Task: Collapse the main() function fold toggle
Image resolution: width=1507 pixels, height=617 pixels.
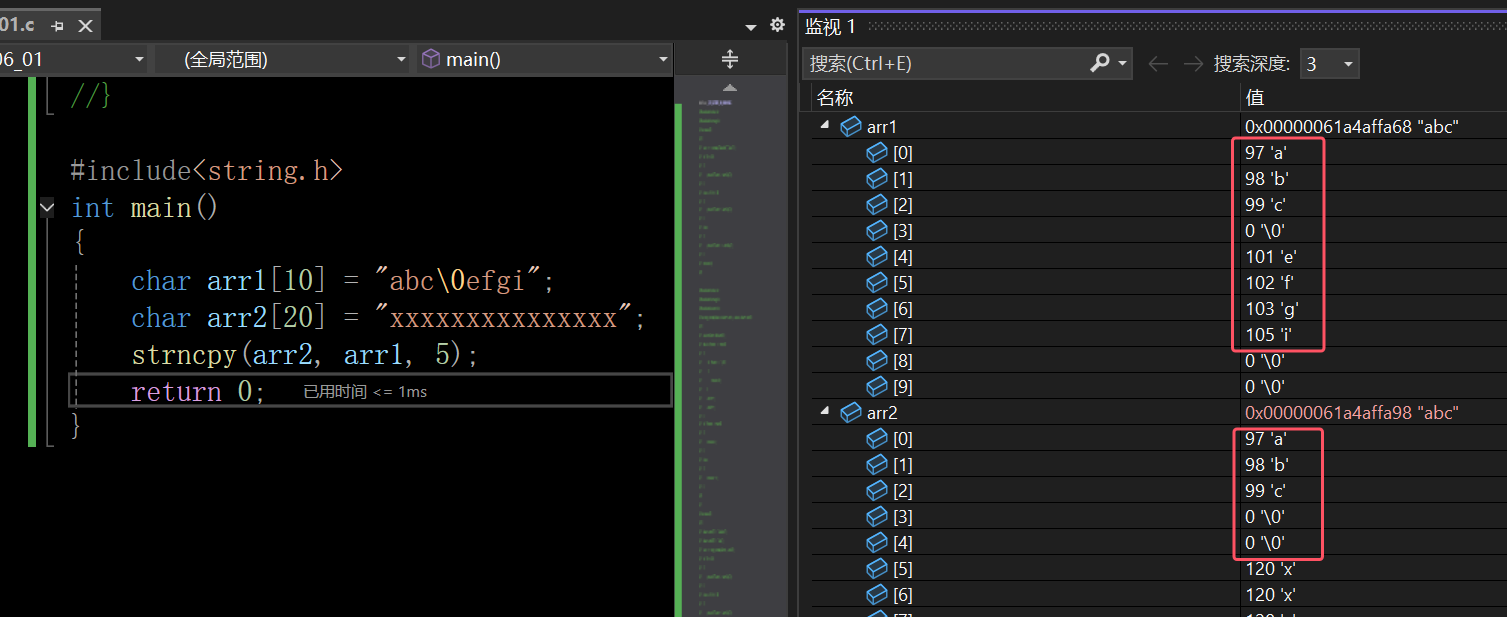Action: pyautogui.click(x=47, y=208)
